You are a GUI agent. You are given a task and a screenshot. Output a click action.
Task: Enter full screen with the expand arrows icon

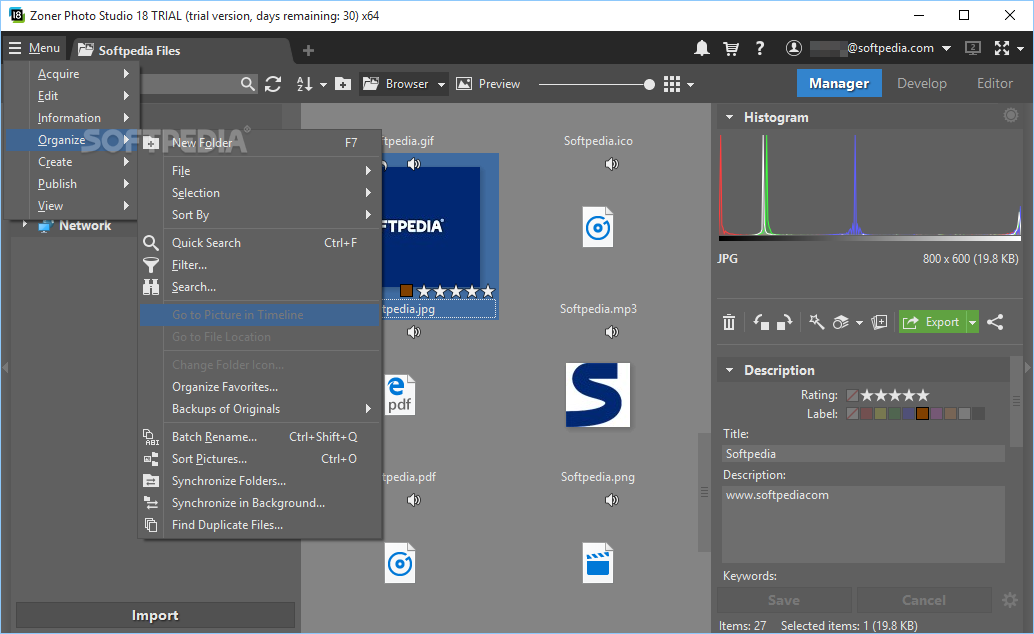[1002, 48]
